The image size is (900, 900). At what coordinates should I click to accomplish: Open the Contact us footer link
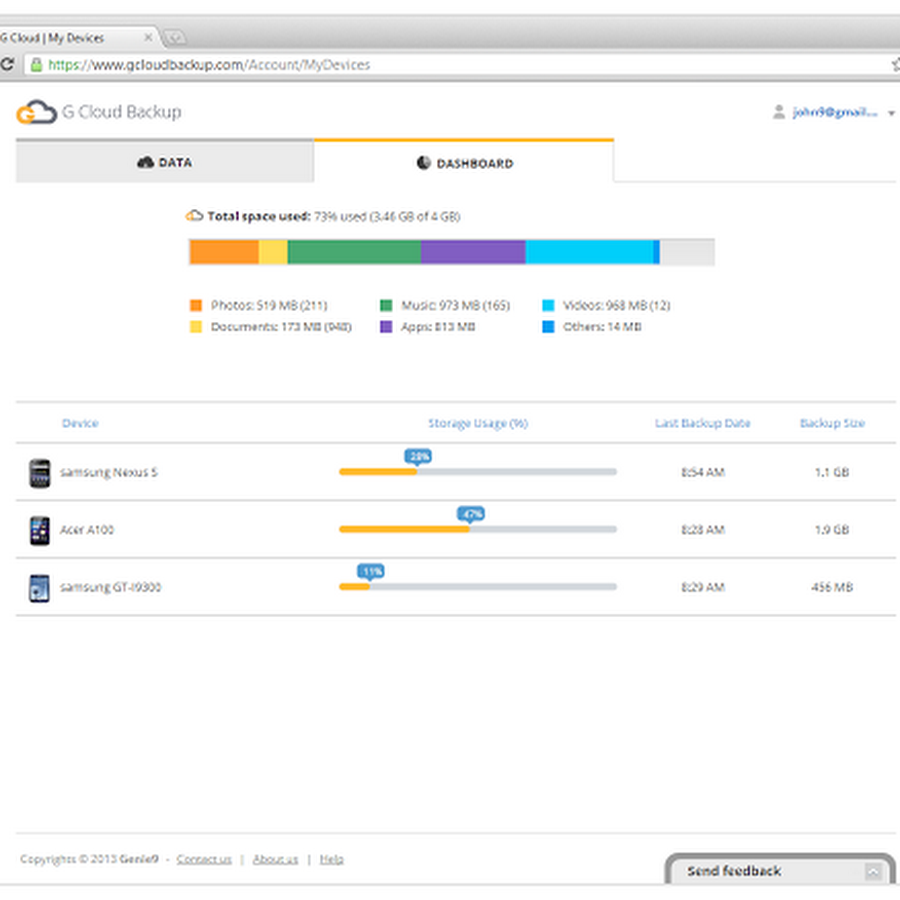(204, 859)
